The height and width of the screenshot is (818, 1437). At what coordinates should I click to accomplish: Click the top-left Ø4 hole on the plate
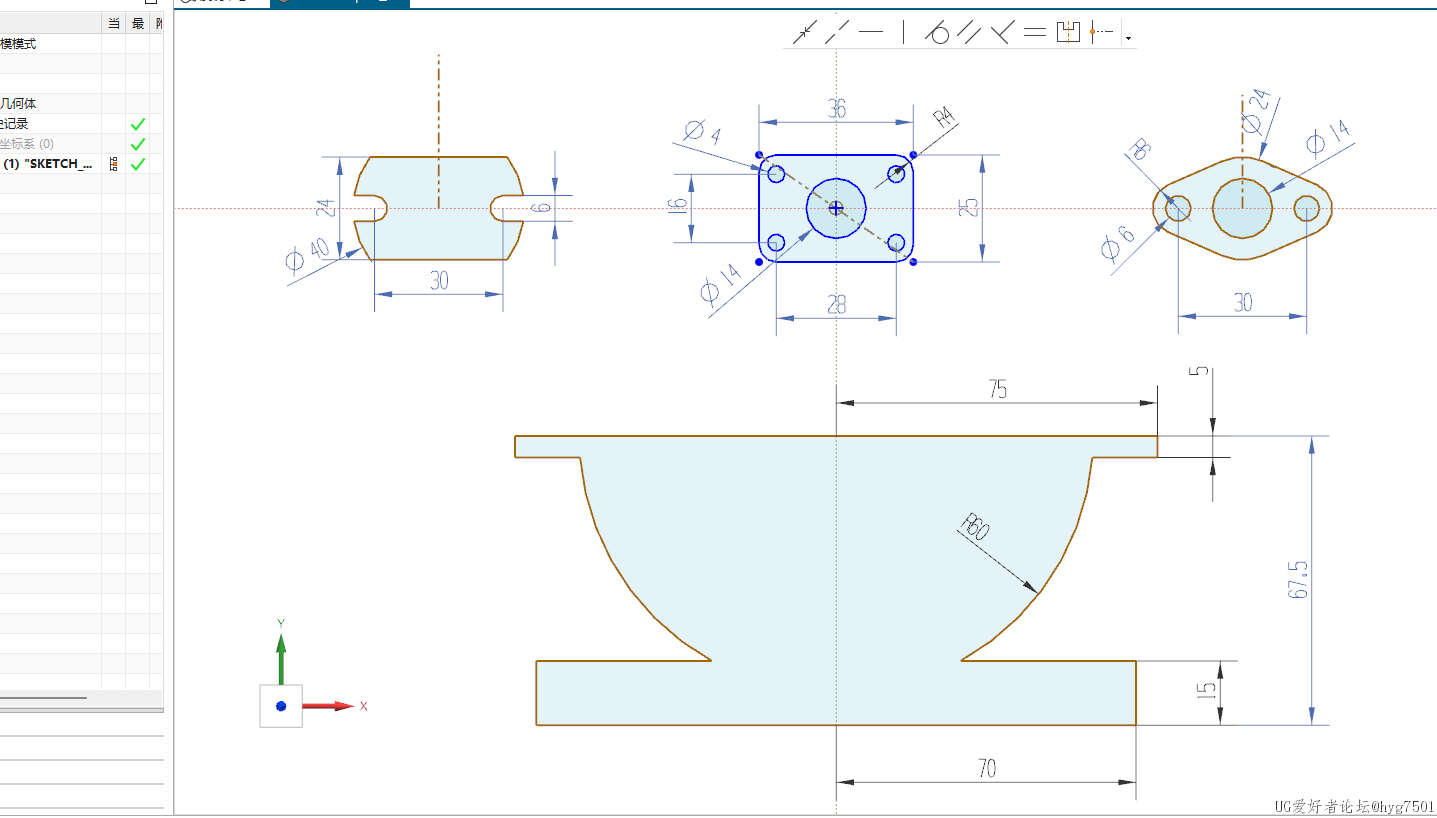[776, 174]
